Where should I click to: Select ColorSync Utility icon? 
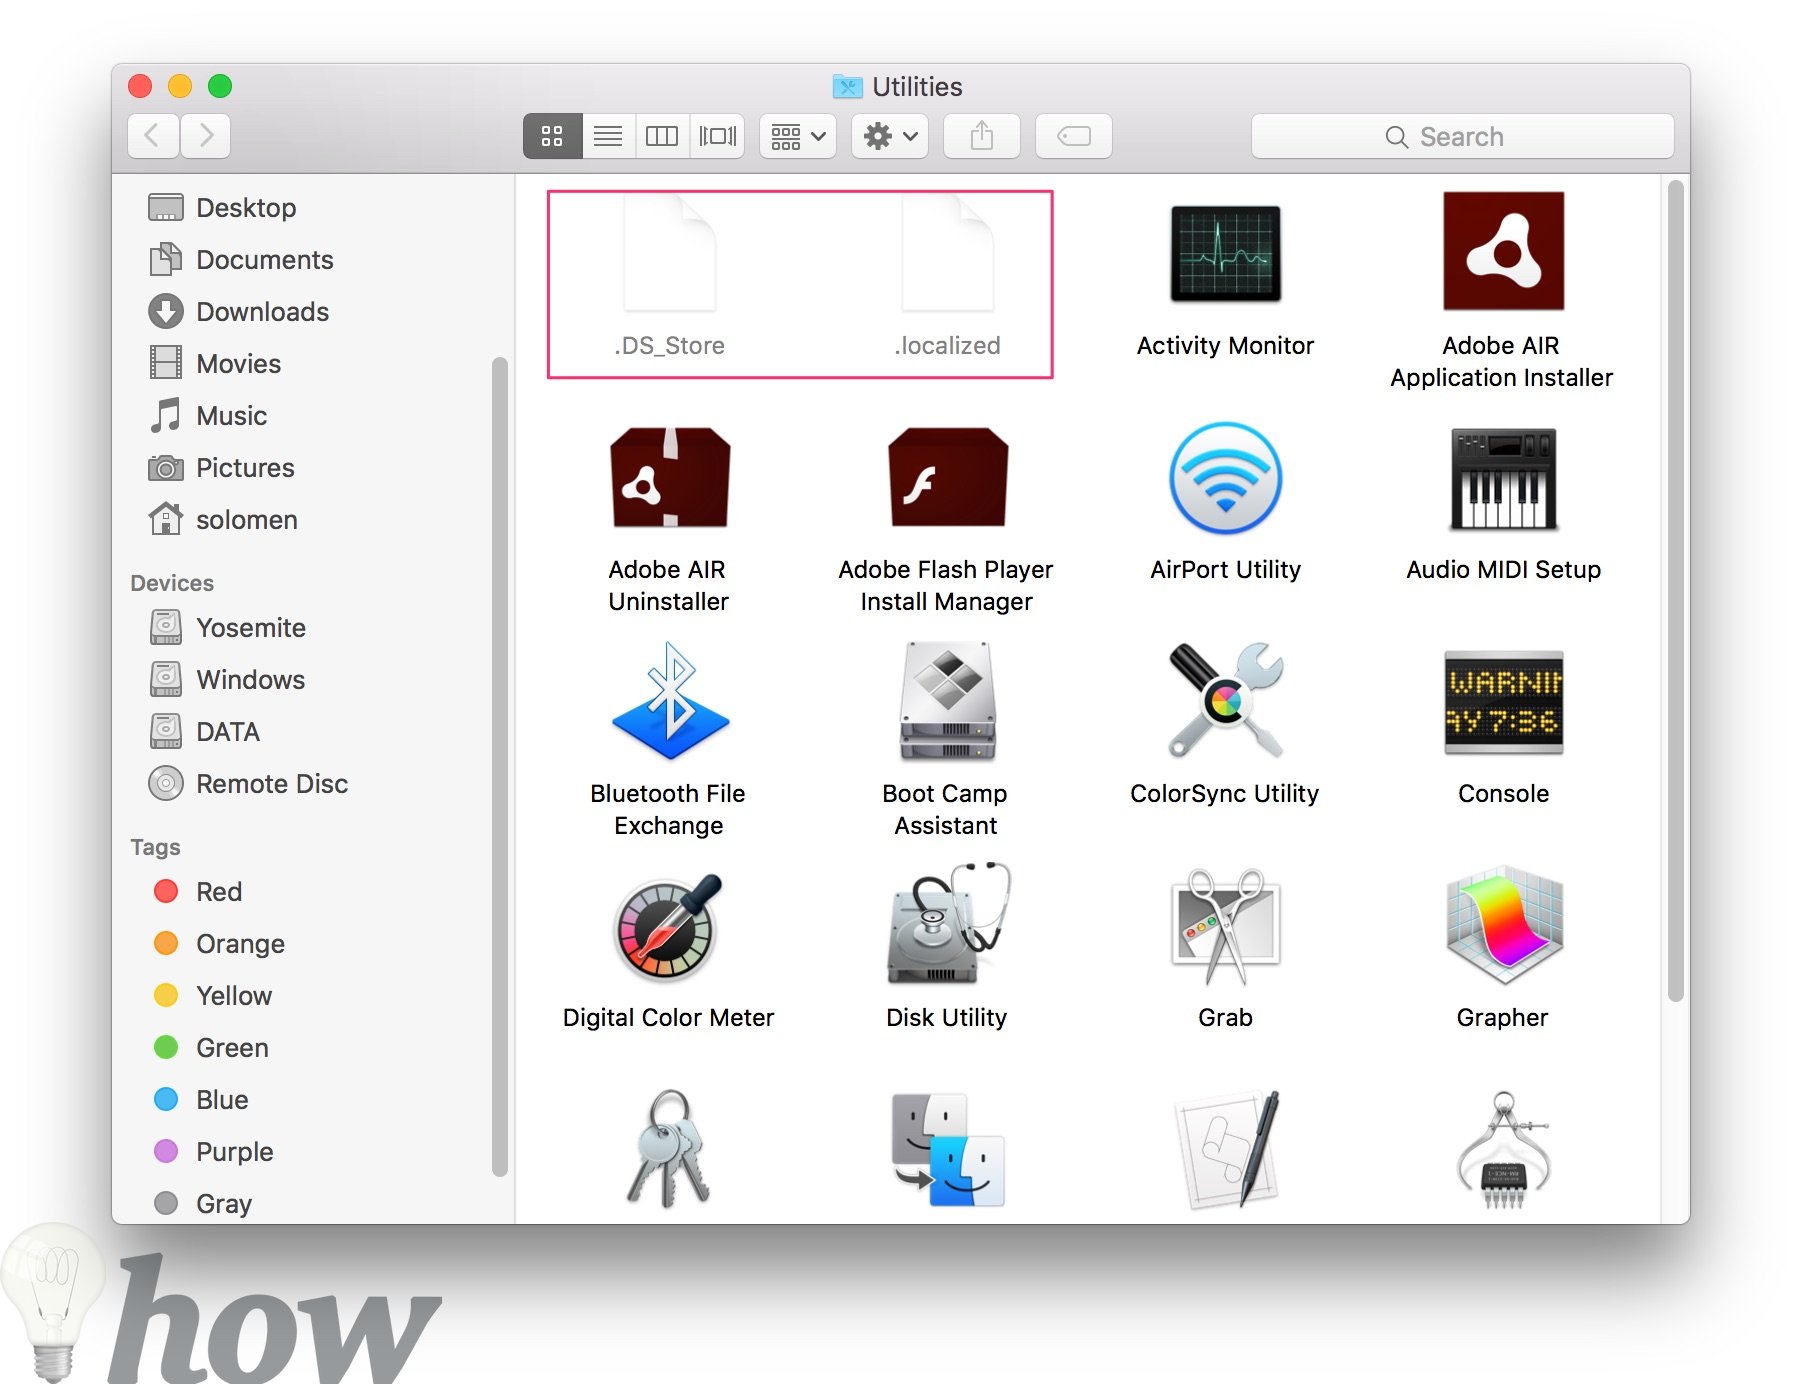(x=1225, y=700)
